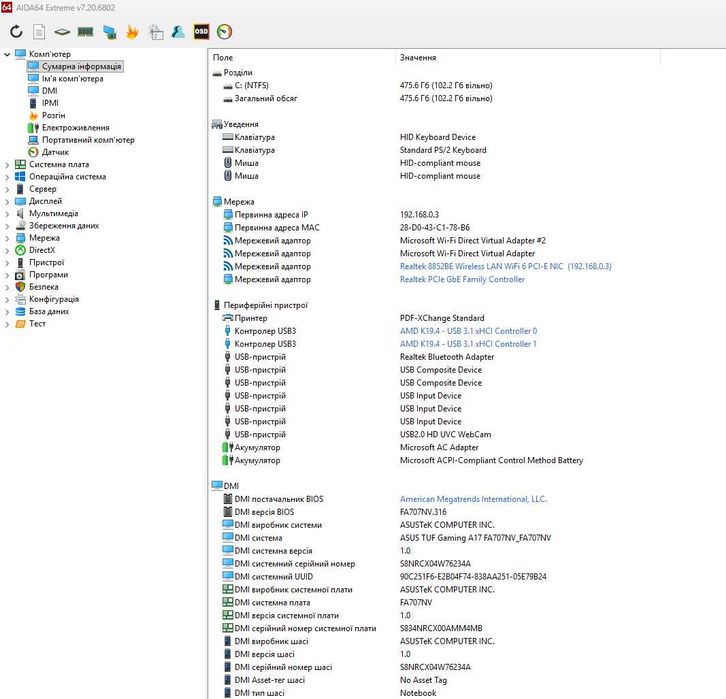Expand the Мережа tree branch
Image resolution: width=726 pixels, height=699 pixels.
pyautogui.click(x=8, y=238)
